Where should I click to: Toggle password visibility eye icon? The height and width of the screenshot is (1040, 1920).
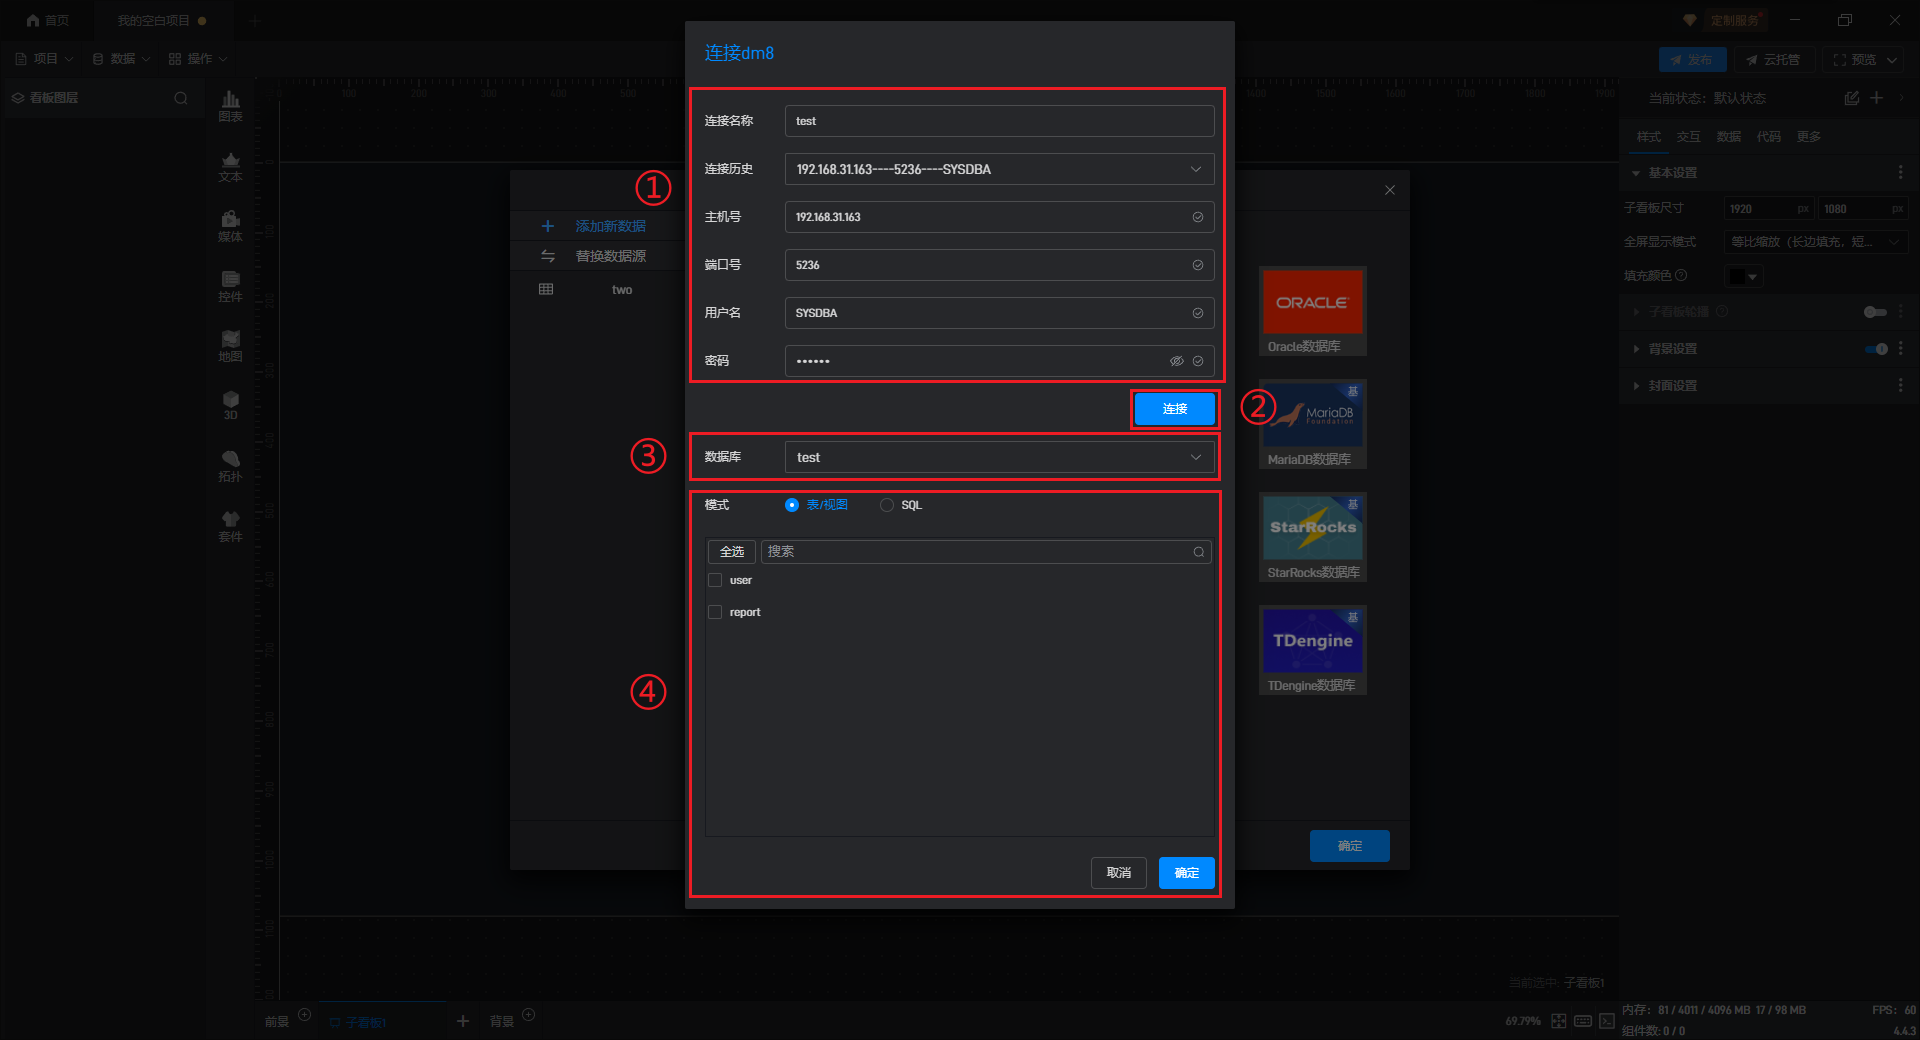1176,361
